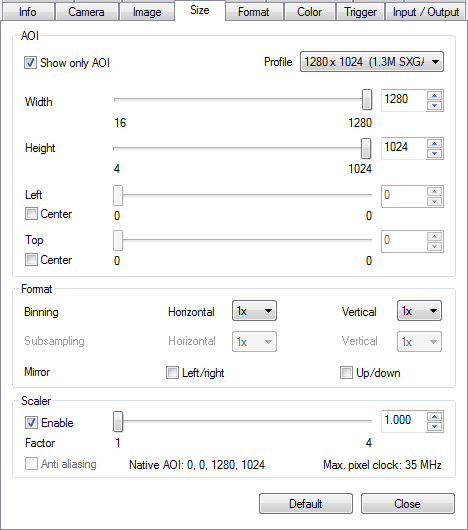Image resolution: width=468 pixels, height=530 pixels.
Task: Increase Width value with up arrow
Action: [435, 96]
